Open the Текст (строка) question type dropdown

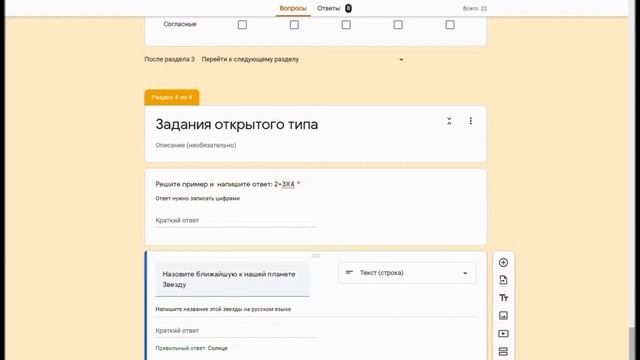(x=407, y=273)
